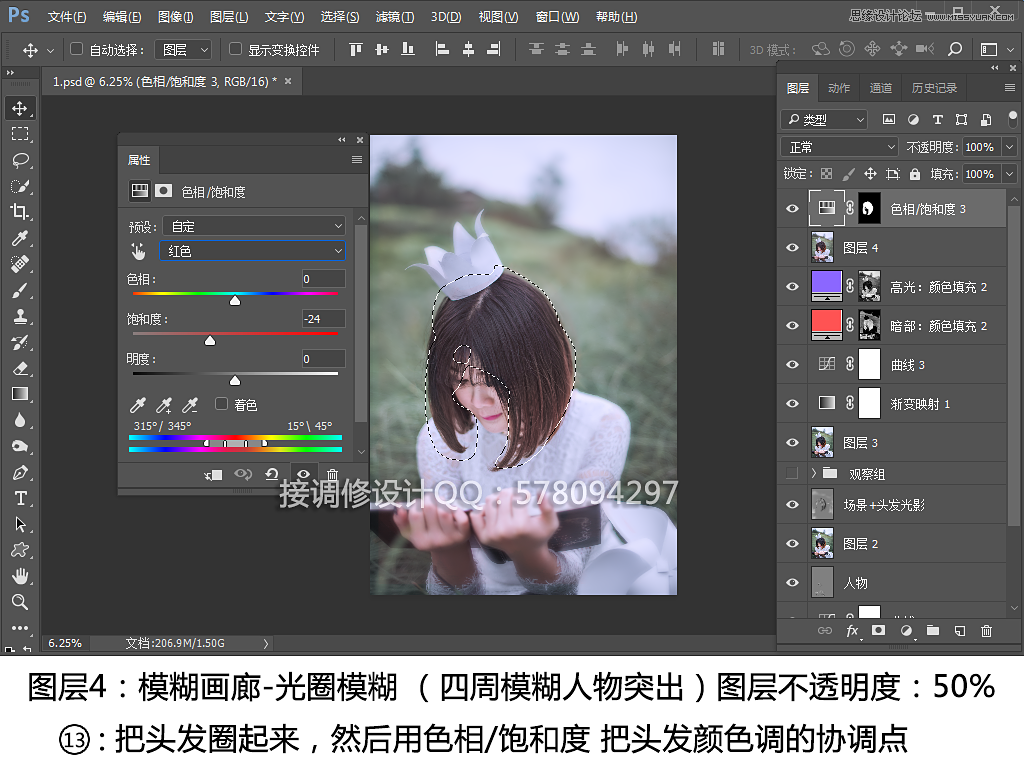Select the Lasso tool

(20, 160)
